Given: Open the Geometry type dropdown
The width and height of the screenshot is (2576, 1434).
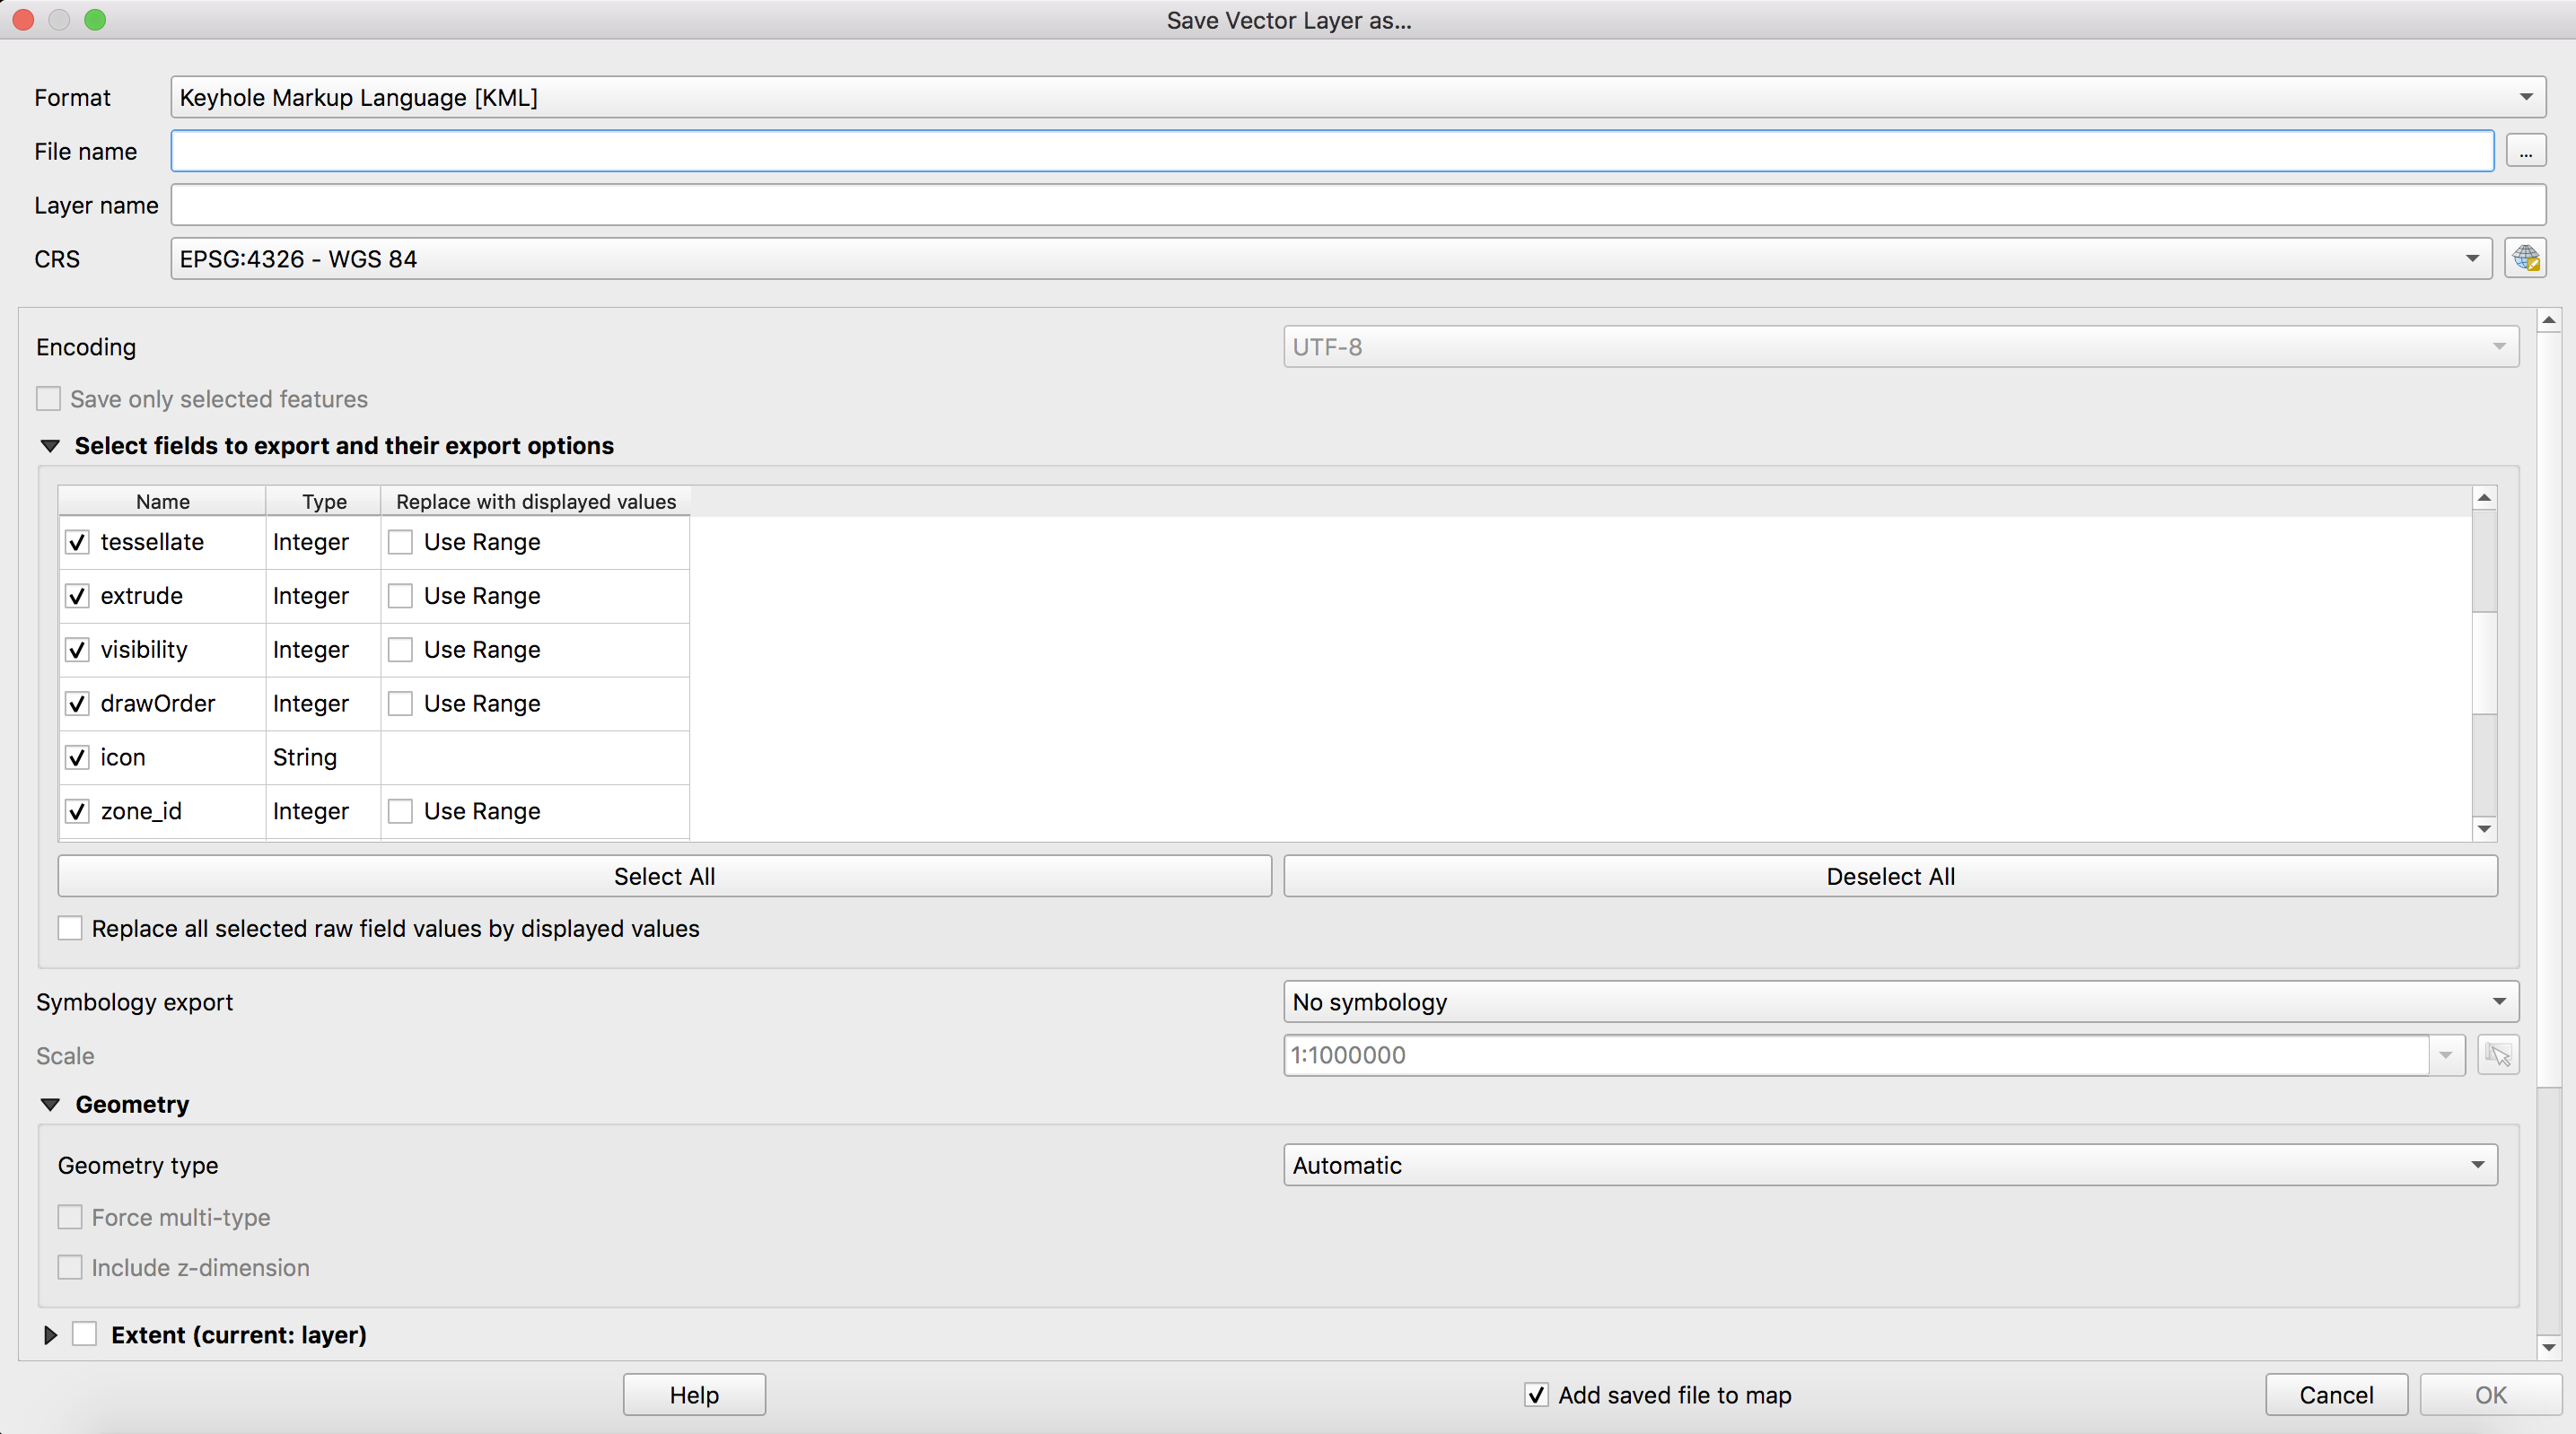Looking at the screenshot, I should tap(1890, 1166).
